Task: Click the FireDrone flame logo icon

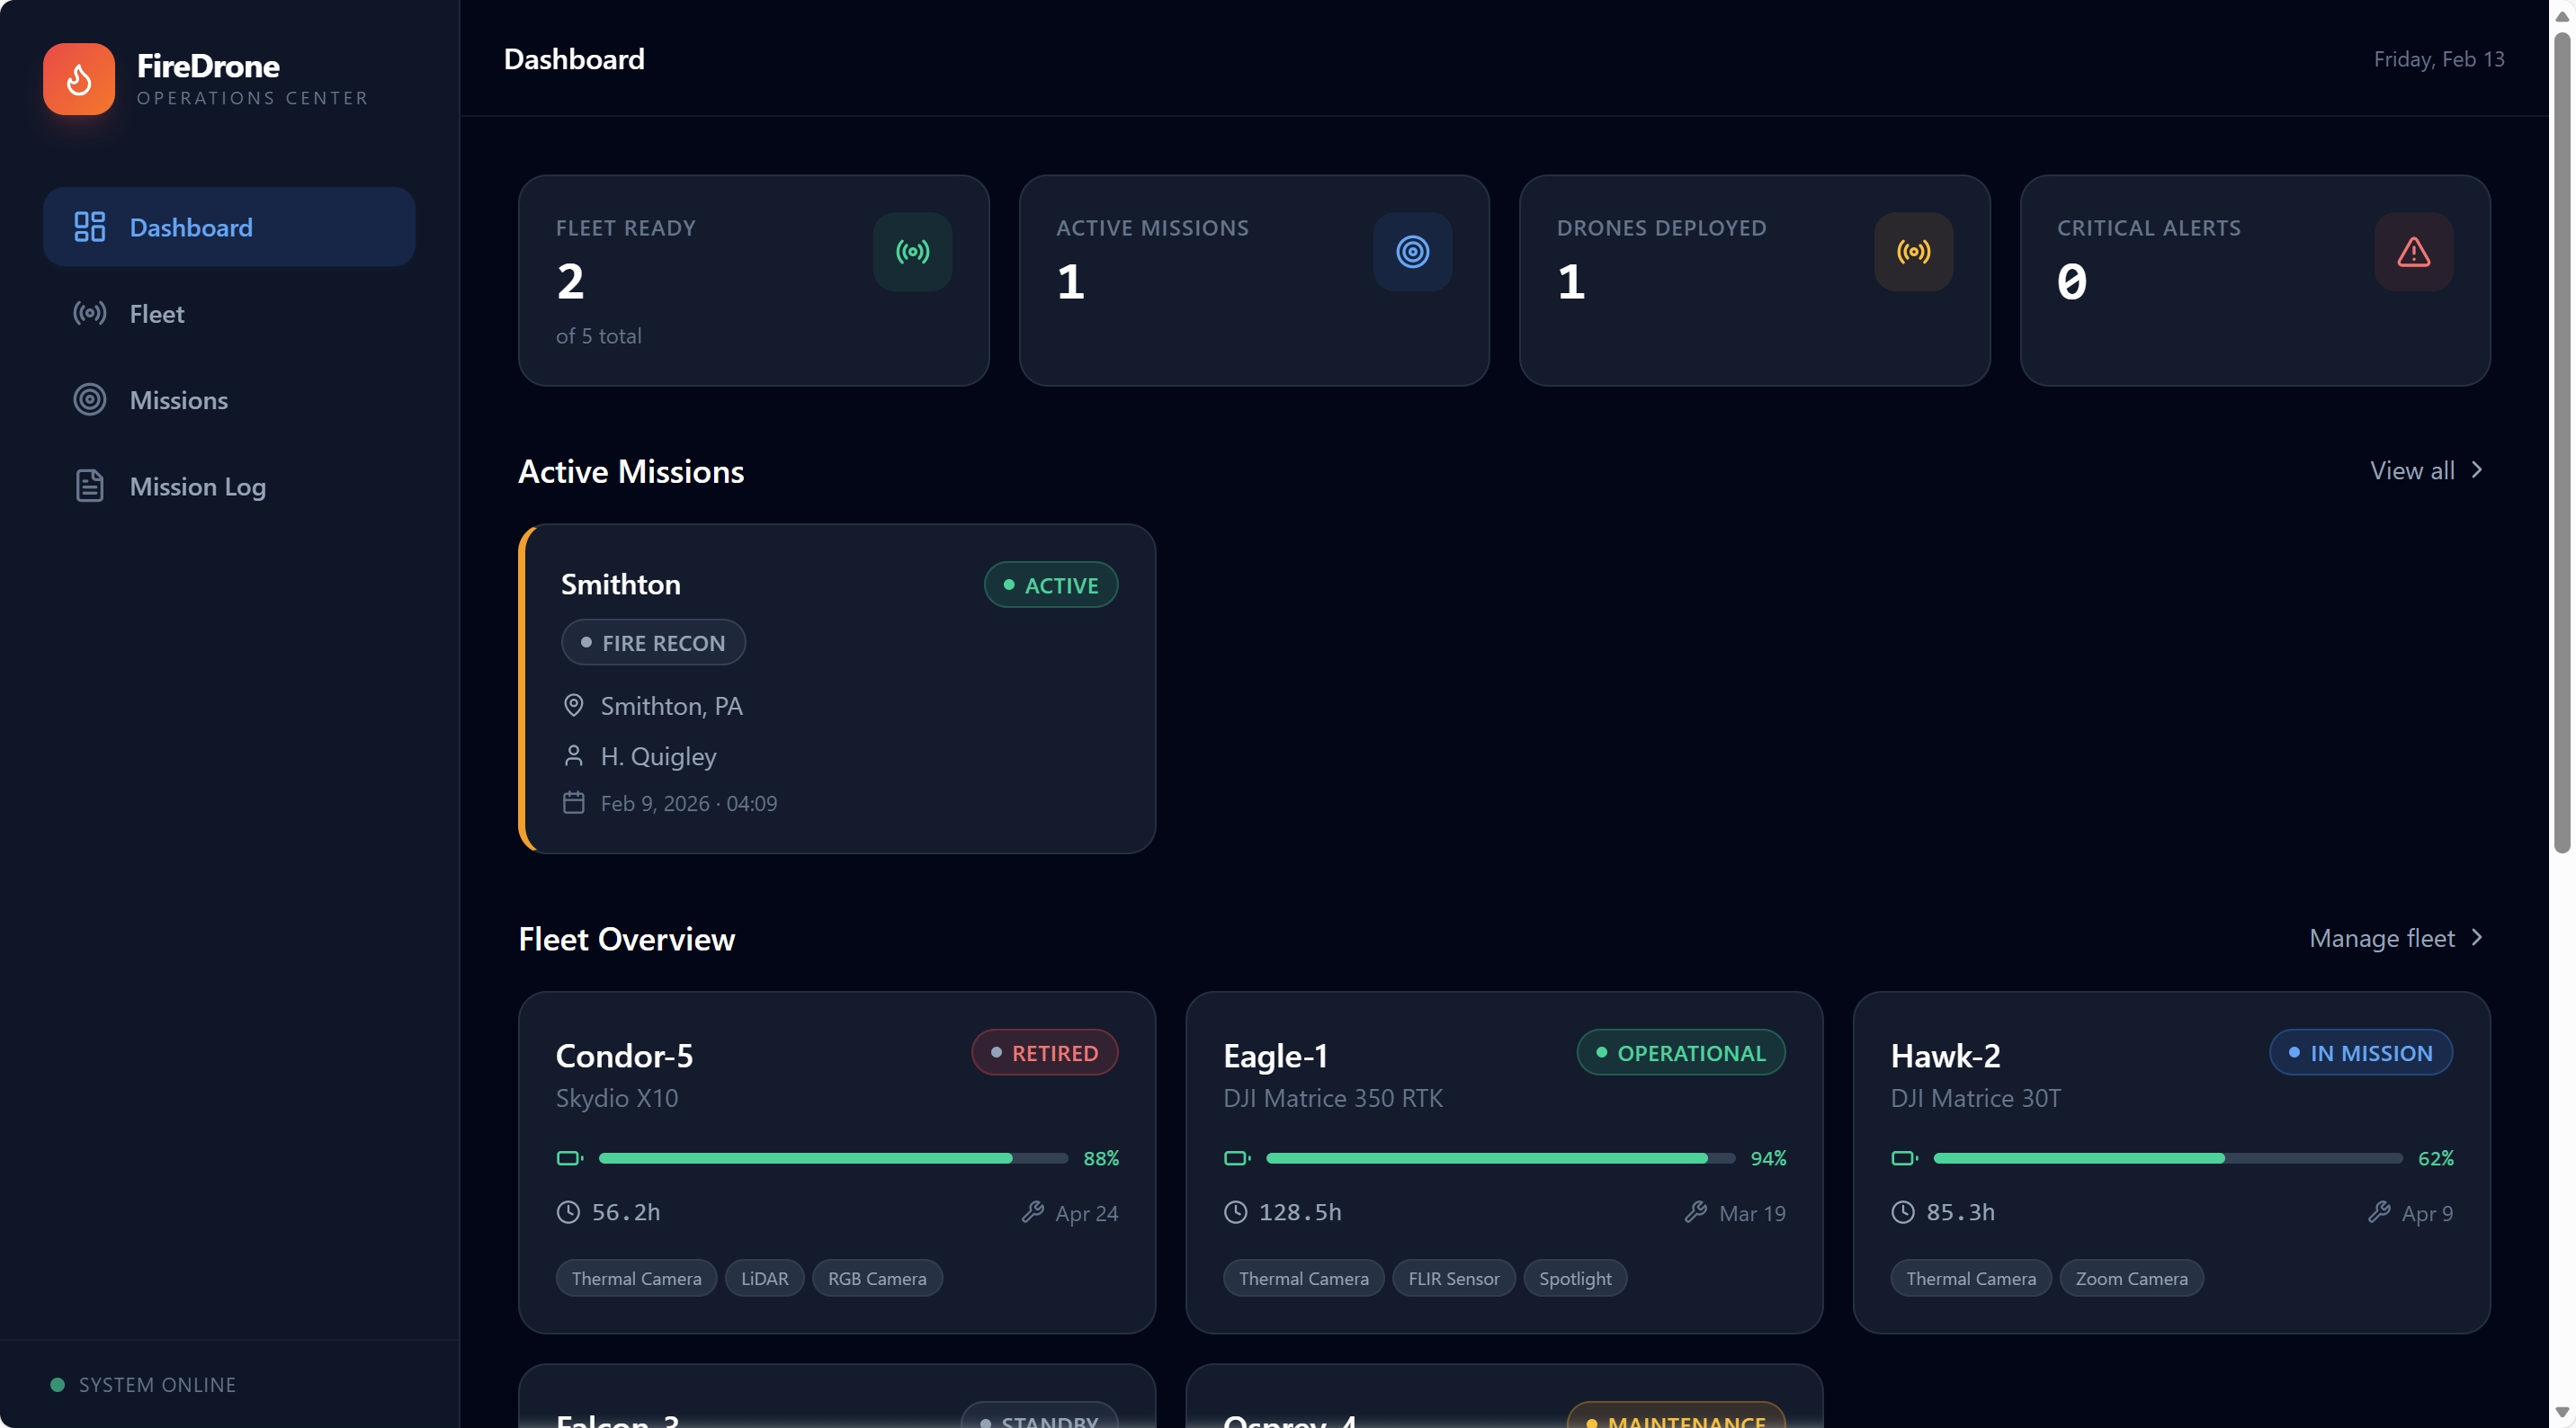Action: pyautogui.click(x=79, y=79)
